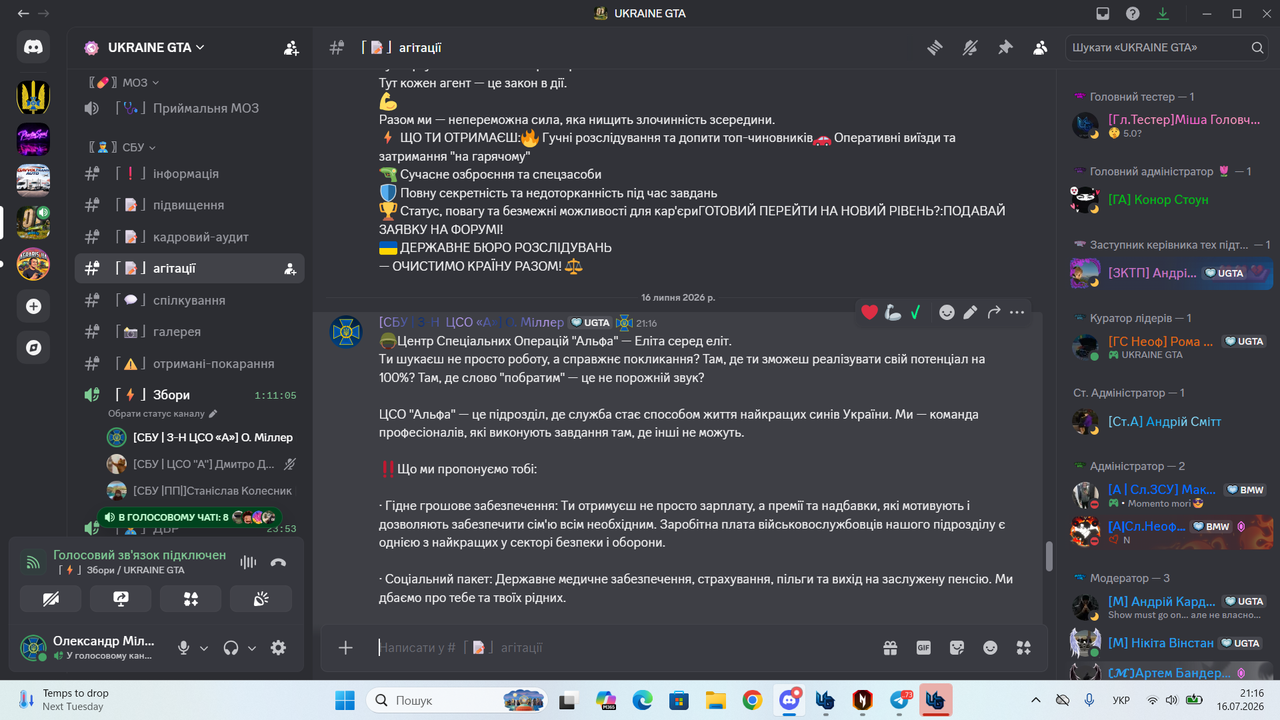Screen dimensions: 1280x720
Task: Toggle screen sharing in voice panel
Action: 121,598
